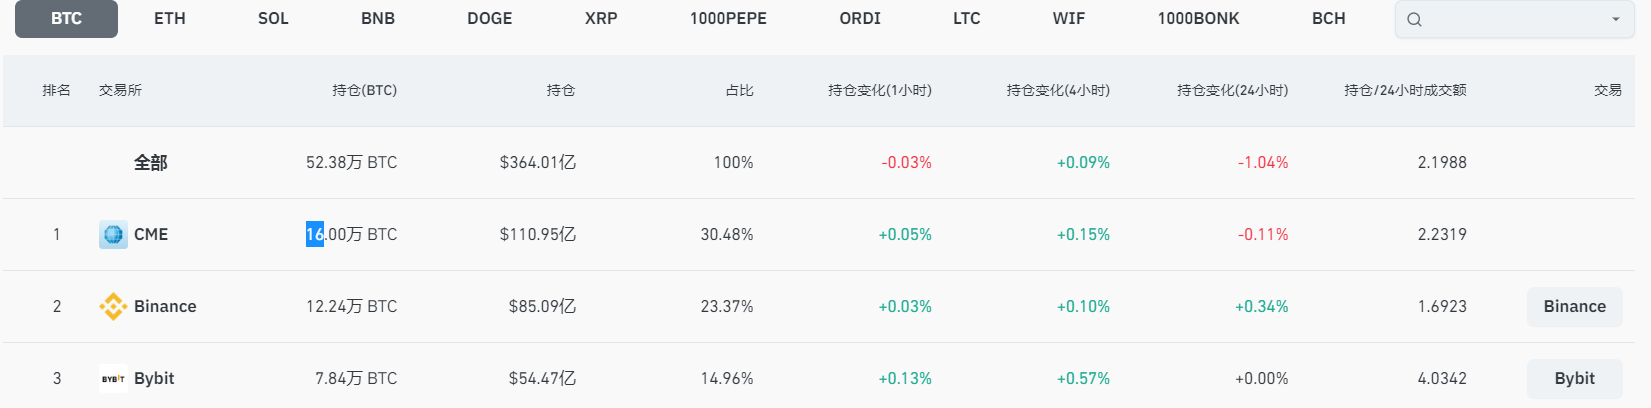This screenshot has width=1651, height=408.
Task: Click the Binance diamond logo icon
Action: [x=113, y=307]
